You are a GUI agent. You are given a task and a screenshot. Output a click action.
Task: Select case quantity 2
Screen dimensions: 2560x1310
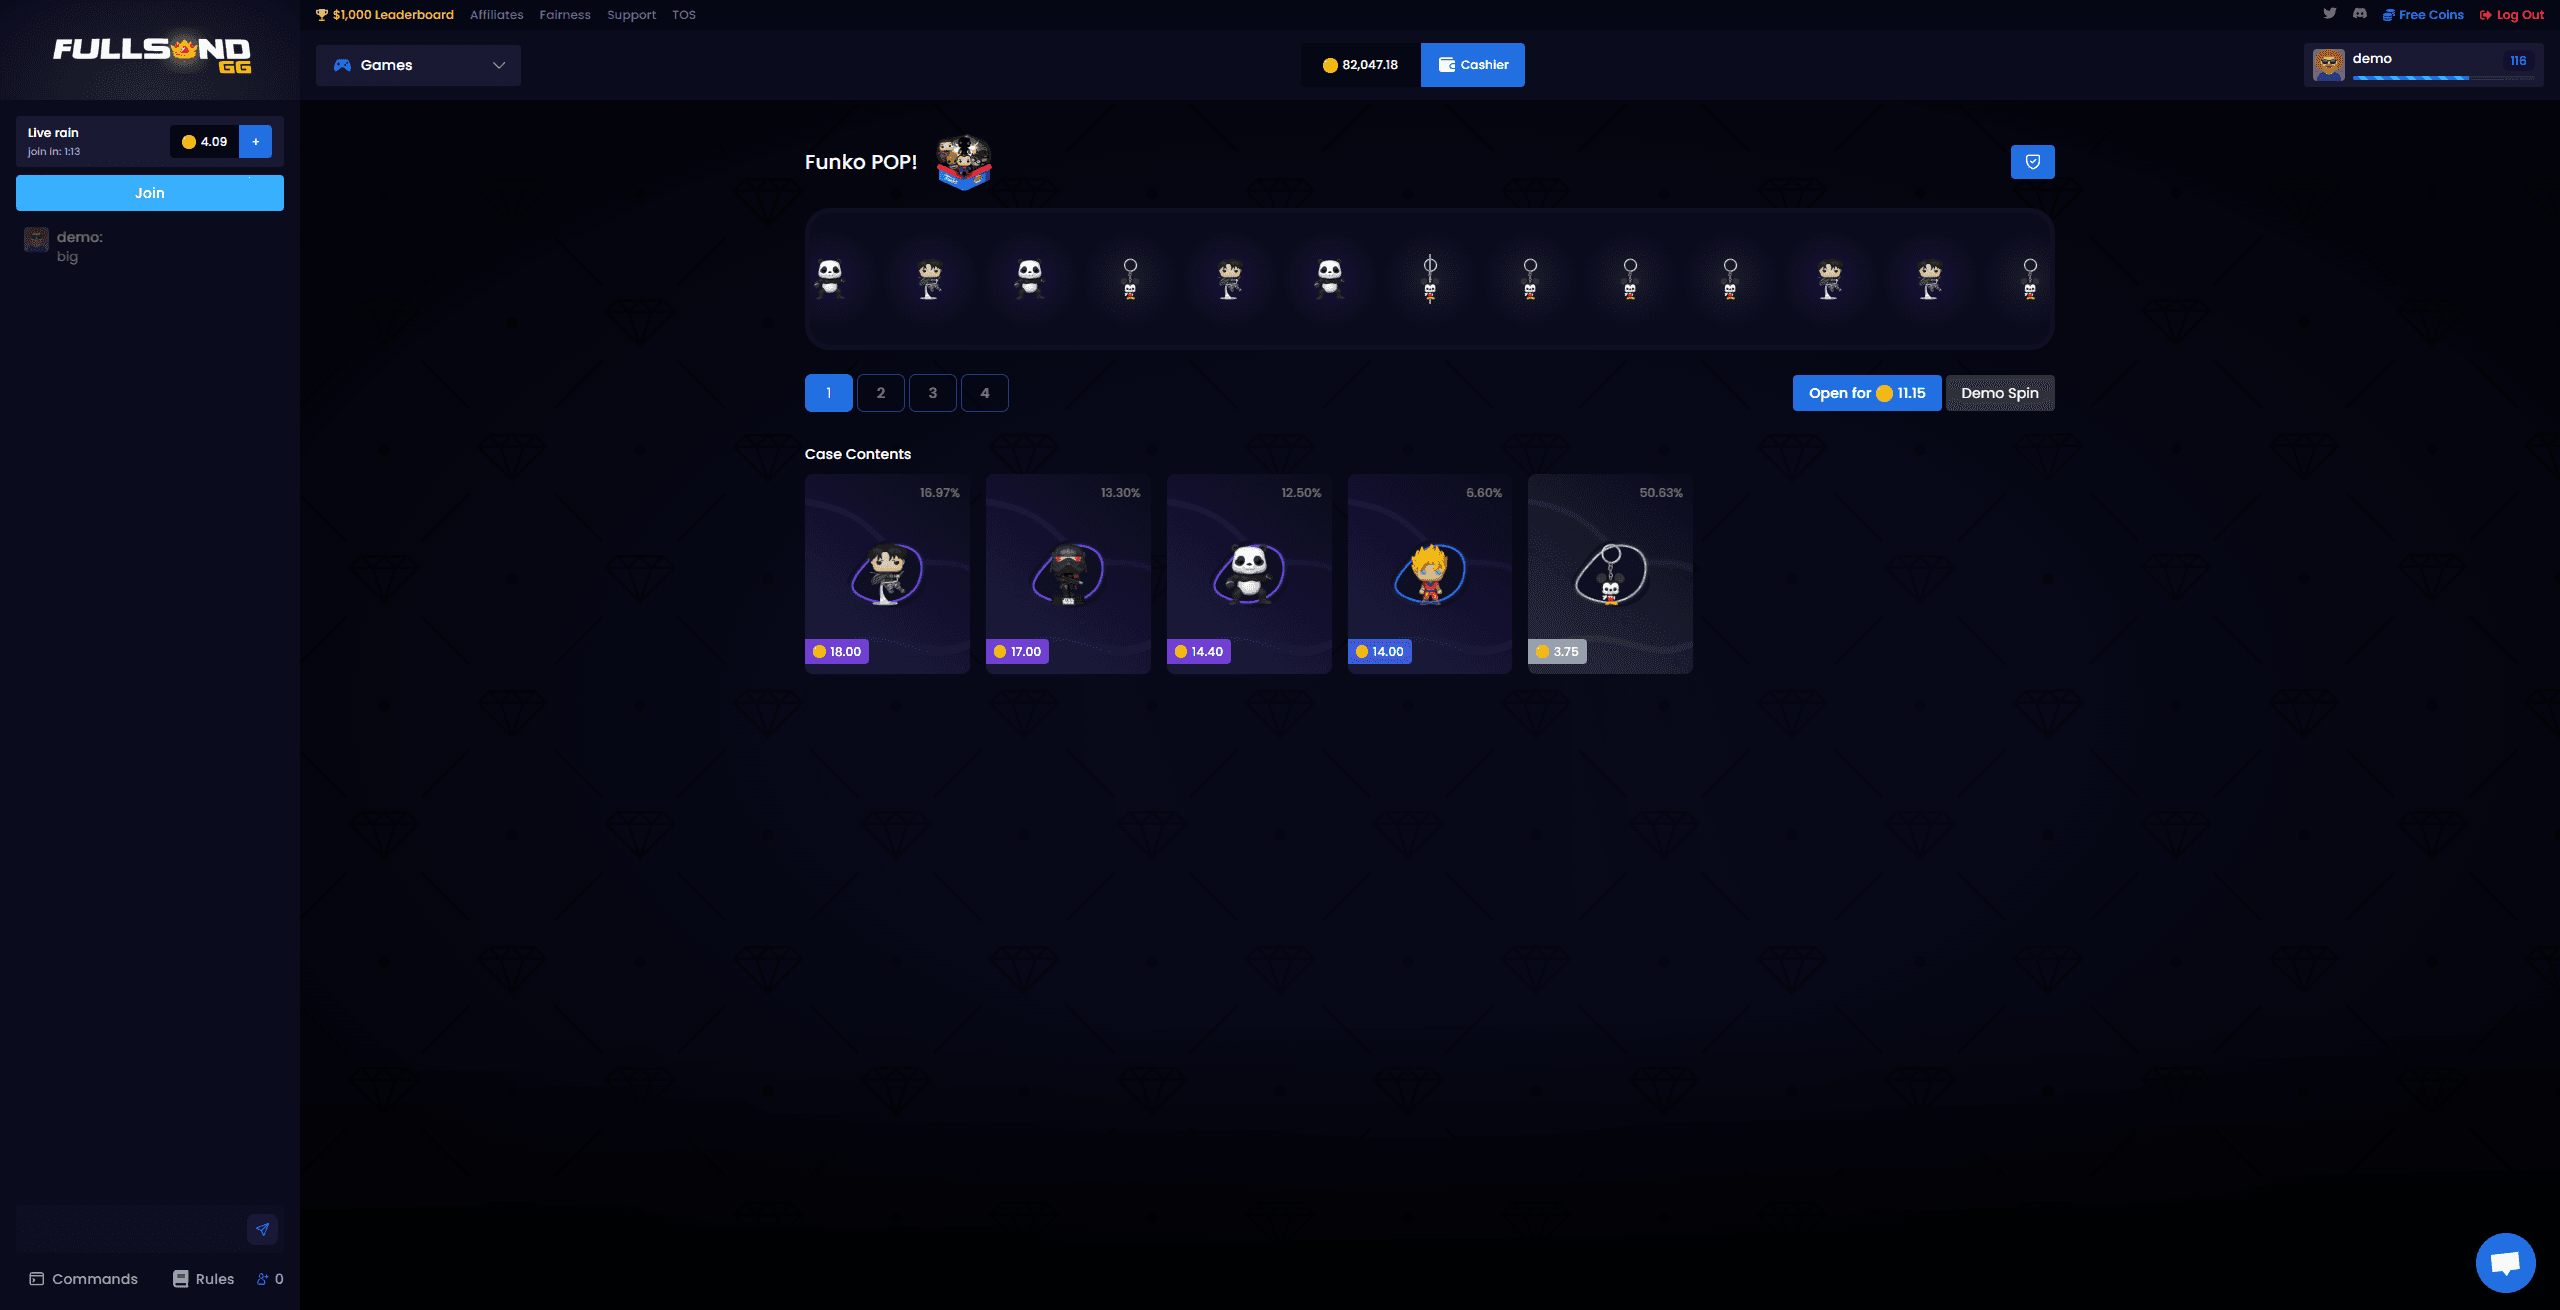[x=880, y=393]
